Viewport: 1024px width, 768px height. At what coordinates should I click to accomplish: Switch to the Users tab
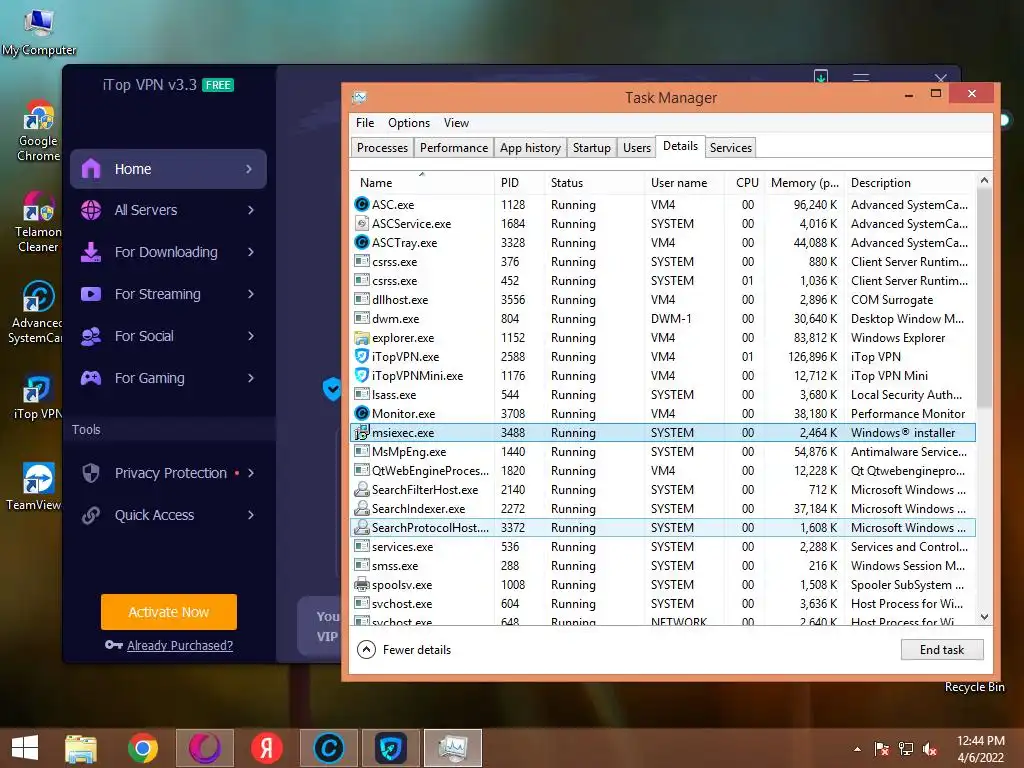point(637,148)
